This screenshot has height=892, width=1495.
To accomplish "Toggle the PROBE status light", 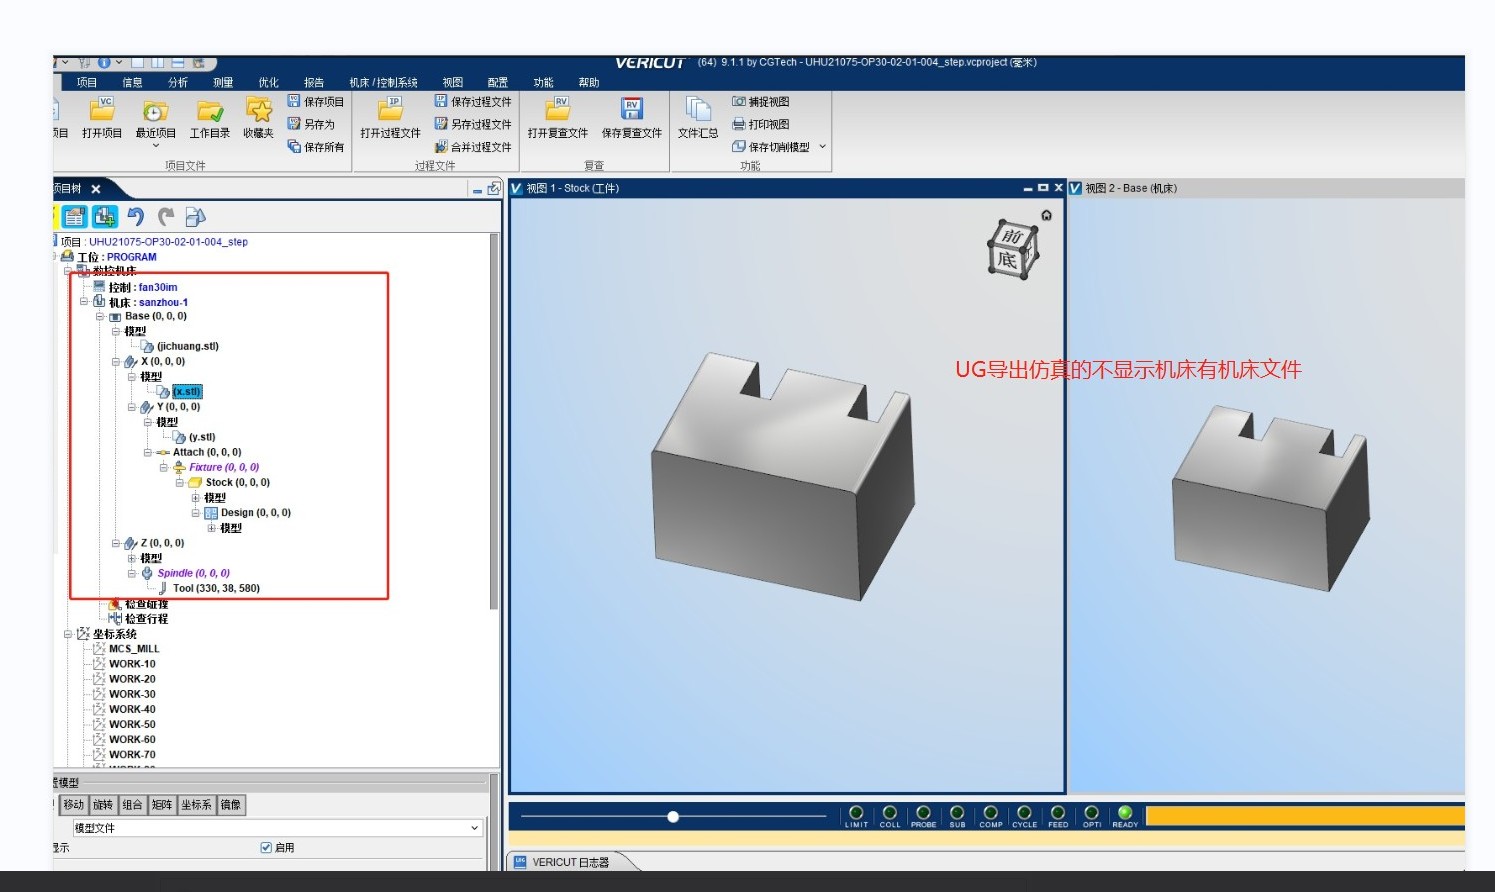I will [923, 812].
